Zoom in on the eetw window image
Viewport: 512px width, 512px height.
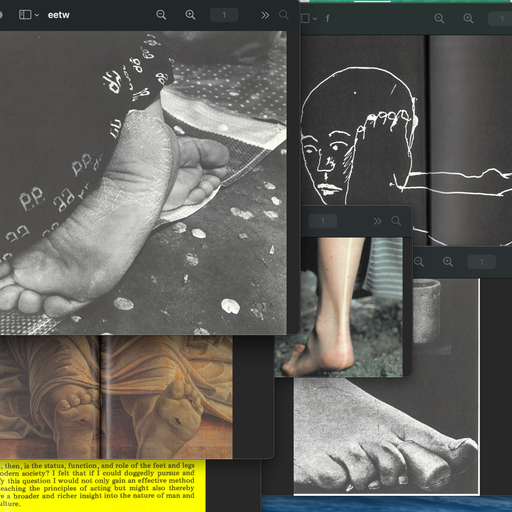190,15
